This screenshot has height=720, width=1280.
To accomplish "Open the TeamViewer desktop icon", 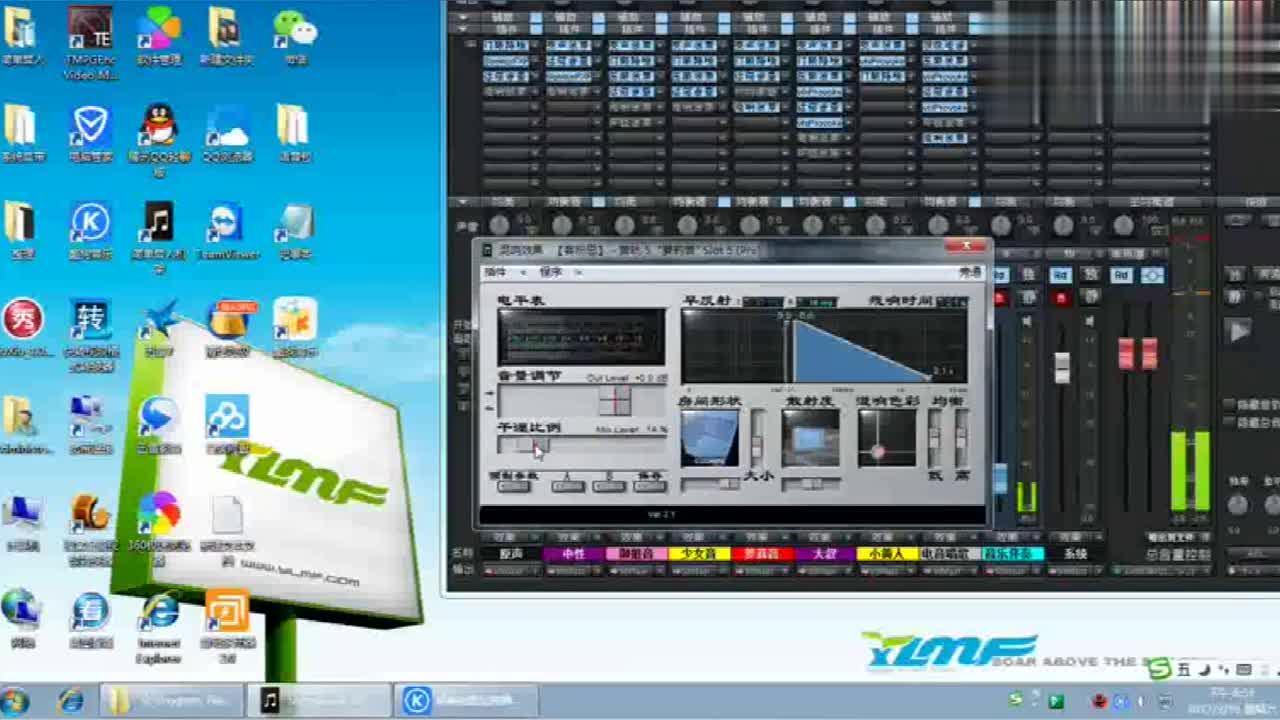I will click(226, 225).
